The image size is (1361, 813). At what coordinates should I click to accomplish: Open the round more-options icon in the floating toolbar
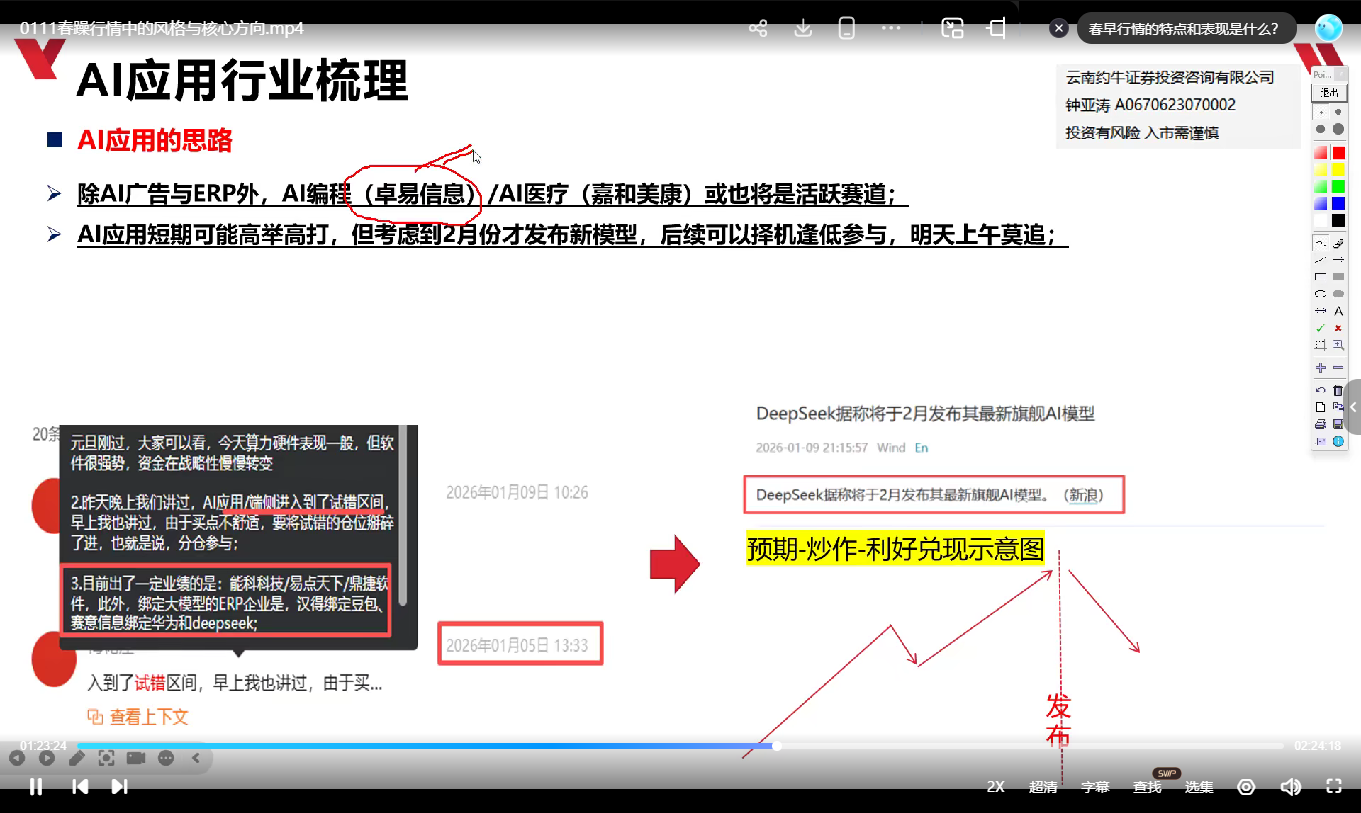pyautogui.click(x=166, y=758)
